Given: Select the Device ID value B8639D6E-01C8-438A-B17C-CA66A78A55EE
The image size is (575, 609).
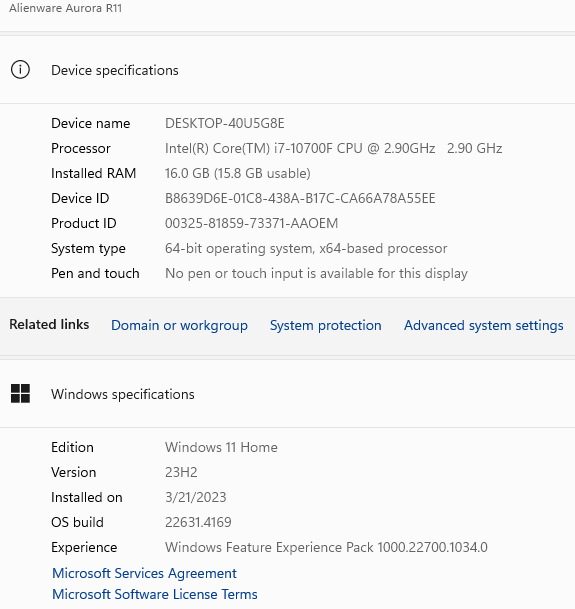Looking at the screenshot, I should (300, 198).
